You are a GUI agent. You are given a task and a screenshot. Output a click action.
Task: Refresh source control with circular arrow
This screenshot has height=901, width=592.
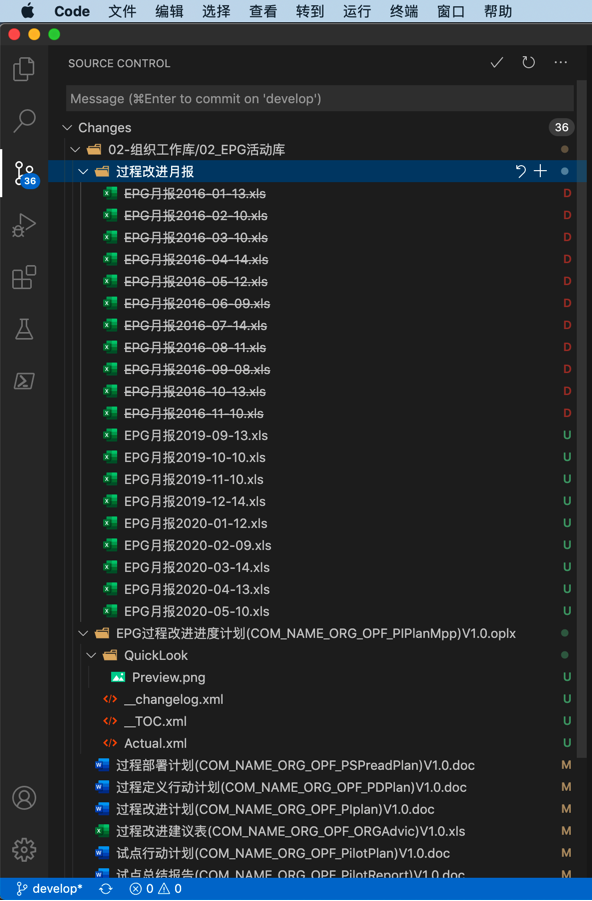[528, 63]
